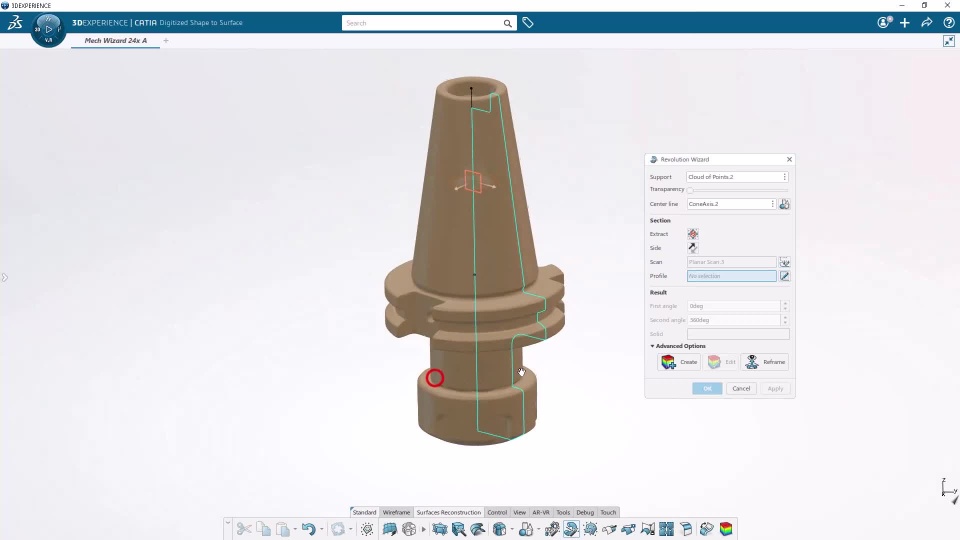This screenshot has width=960, height=540.
Task: Switch to the Wireframe tab
Action: [396, 512]
